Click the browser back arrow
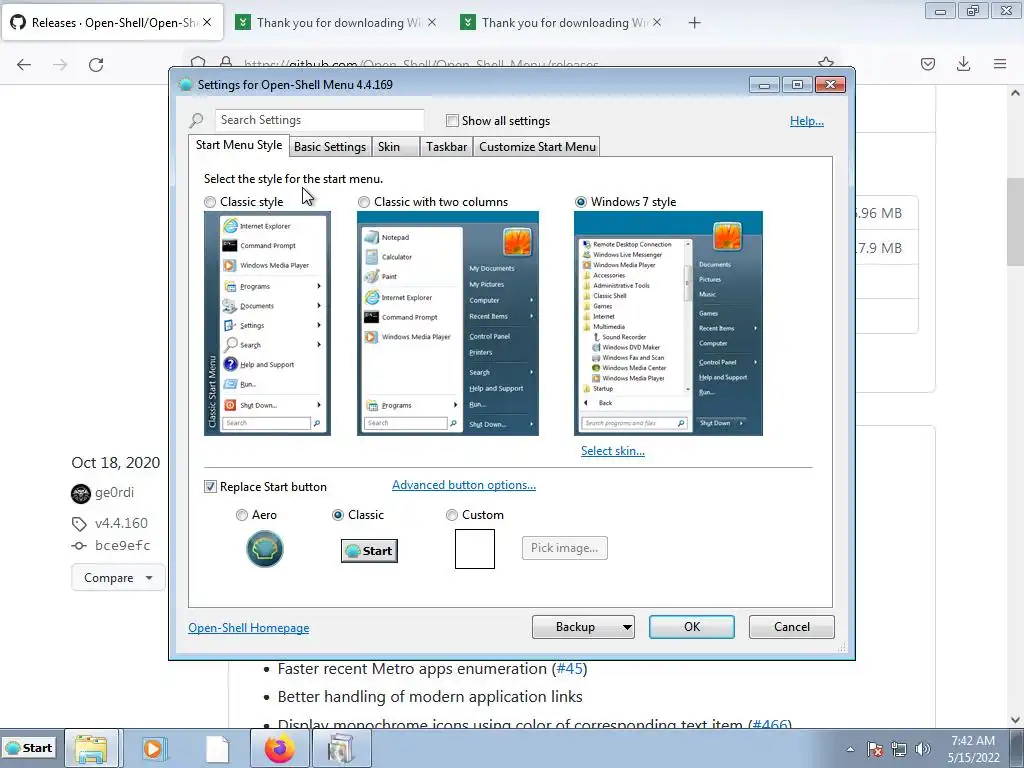The width and height of the screenshot is (1024, 768). click(x=24, y=64)
